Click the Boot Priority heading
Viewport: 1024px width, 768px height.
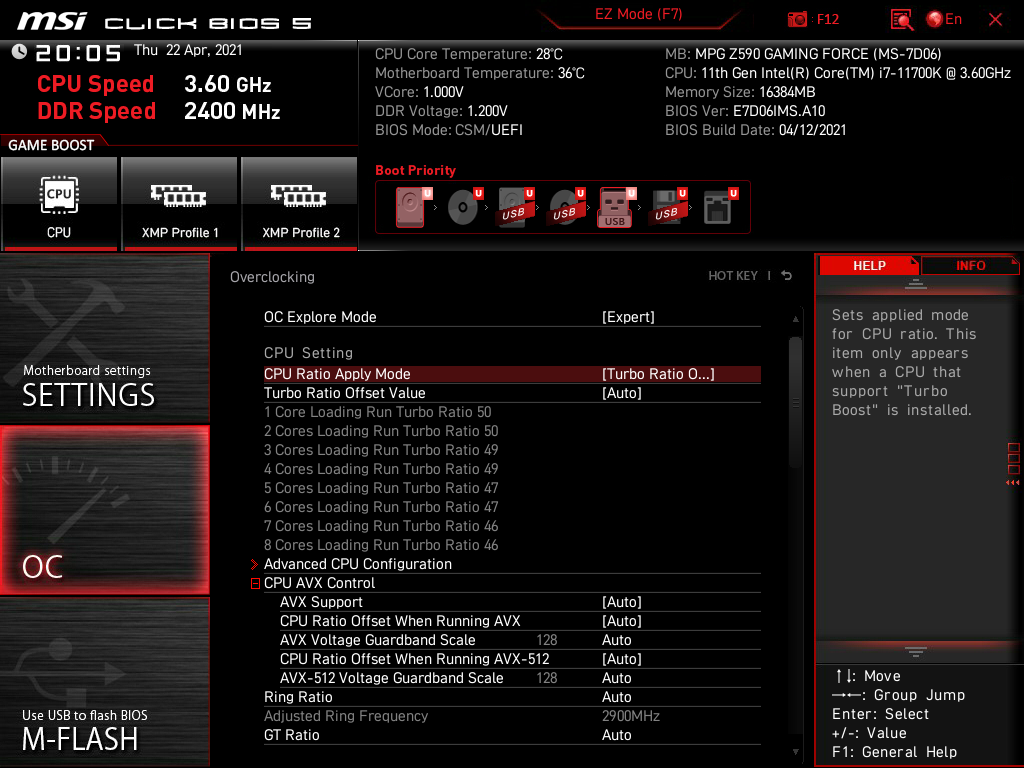pos(415,170)
